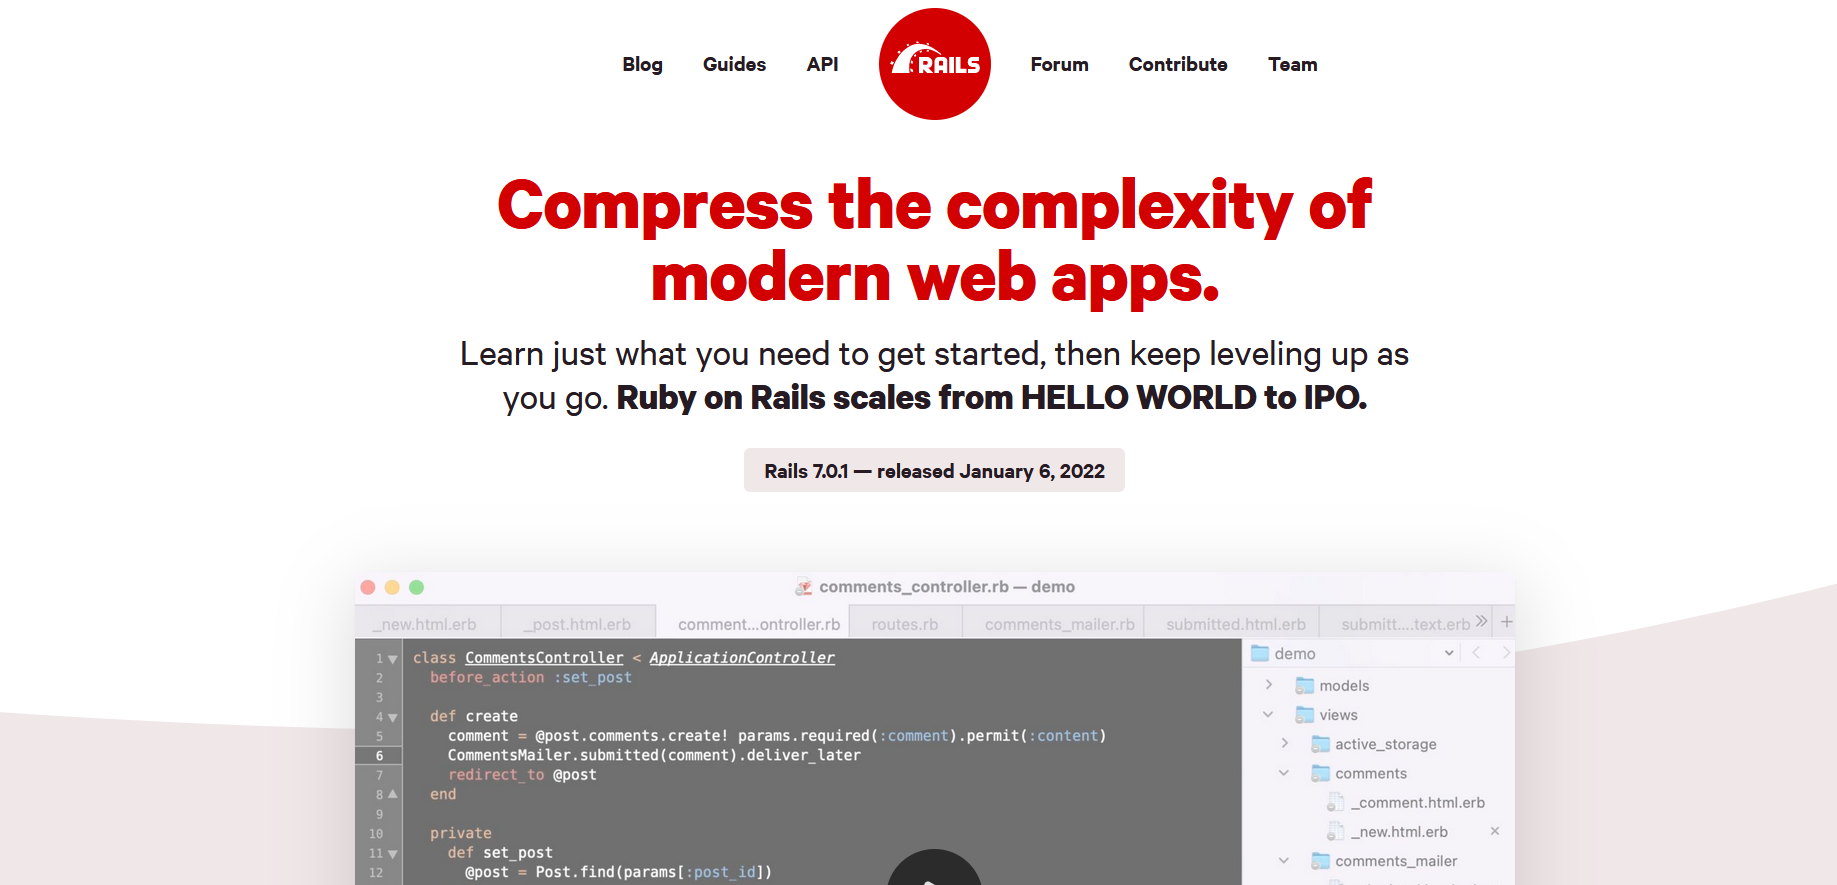Show hidden tabs with the double-chevron icon
The image size is (1837, 885).
[x=1481, y=622]
